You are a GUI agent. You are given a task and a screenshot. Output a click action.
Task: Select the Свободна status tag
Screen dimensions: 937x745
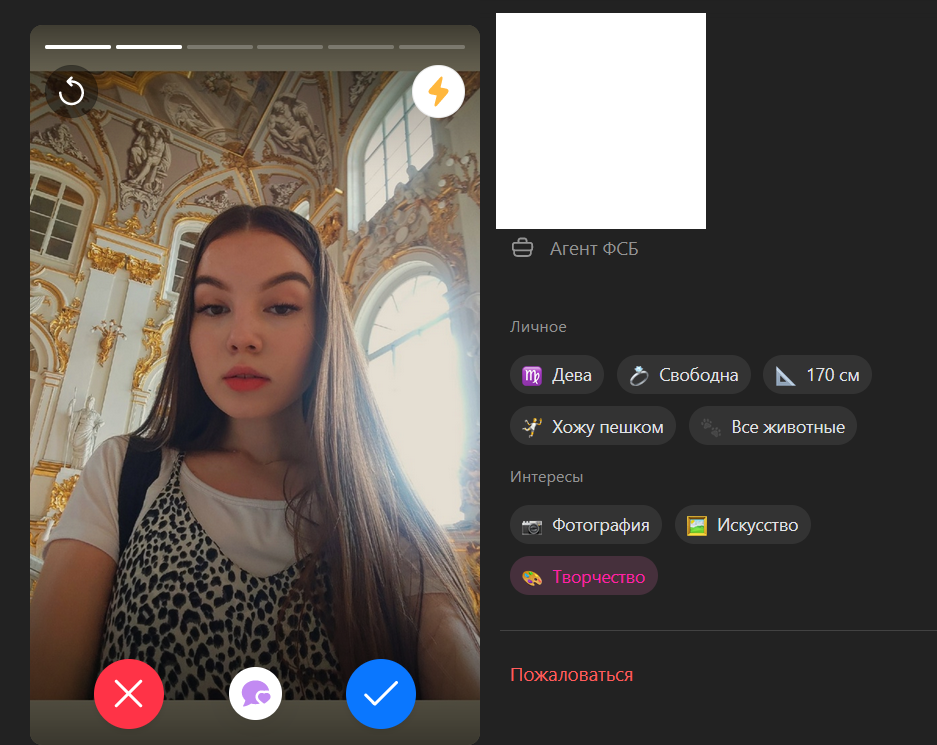[x=684, y=375]
